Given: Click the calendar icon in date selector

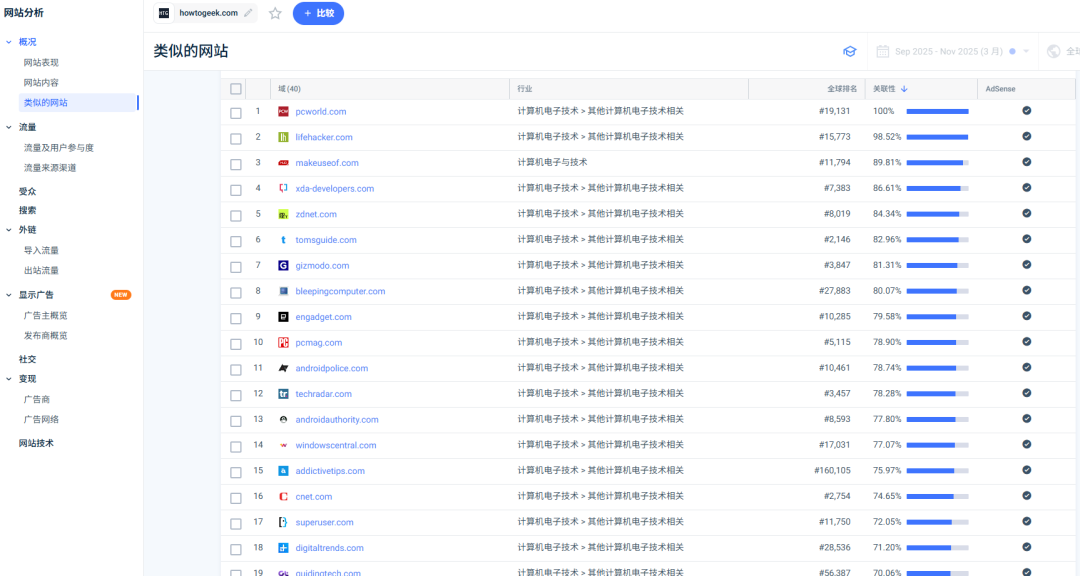Looking at the screenshot, I should point(882,52).
